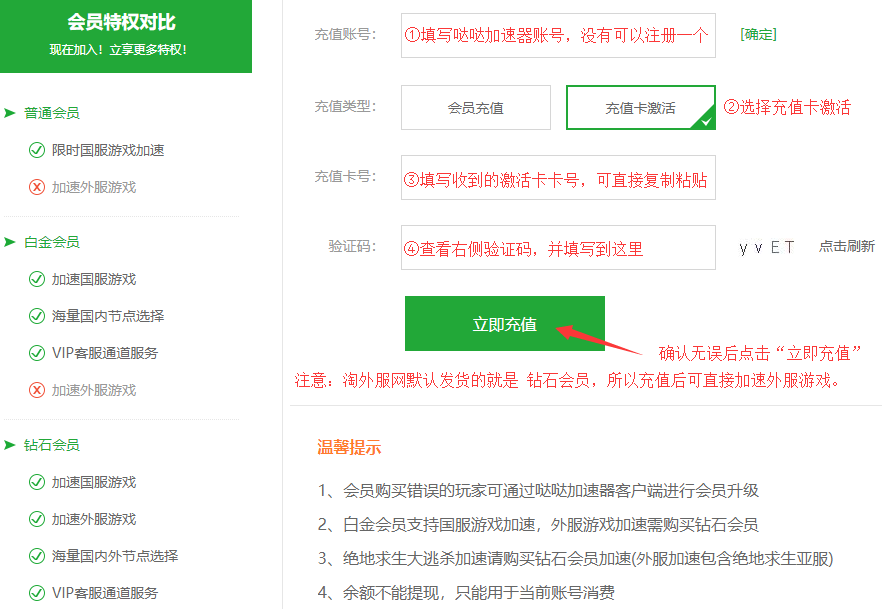Image resolution: width=882 pixels, height=609 pixels.
Task: Click tip 4 about 余额不能提现
Action: pos(466,592)
